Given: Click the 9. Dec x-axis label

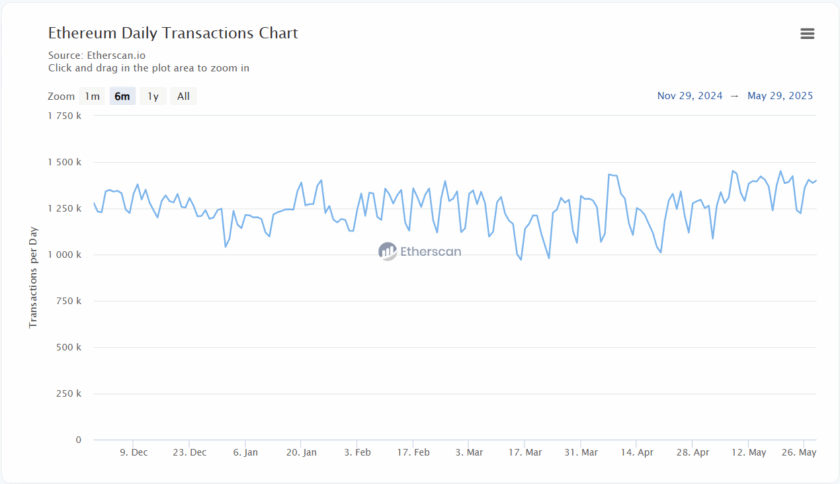Looking at the screenshot, I should 134,453.
